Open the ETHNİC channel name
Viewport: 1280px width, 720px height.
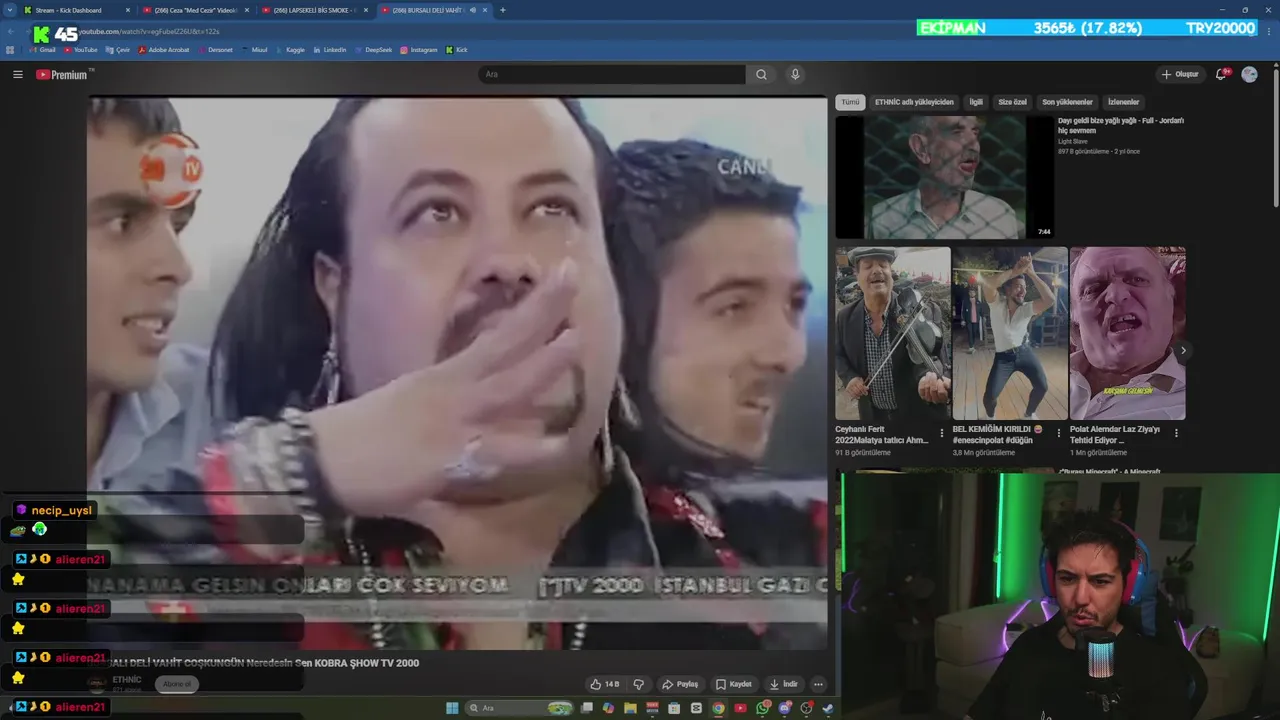[127, 680]
